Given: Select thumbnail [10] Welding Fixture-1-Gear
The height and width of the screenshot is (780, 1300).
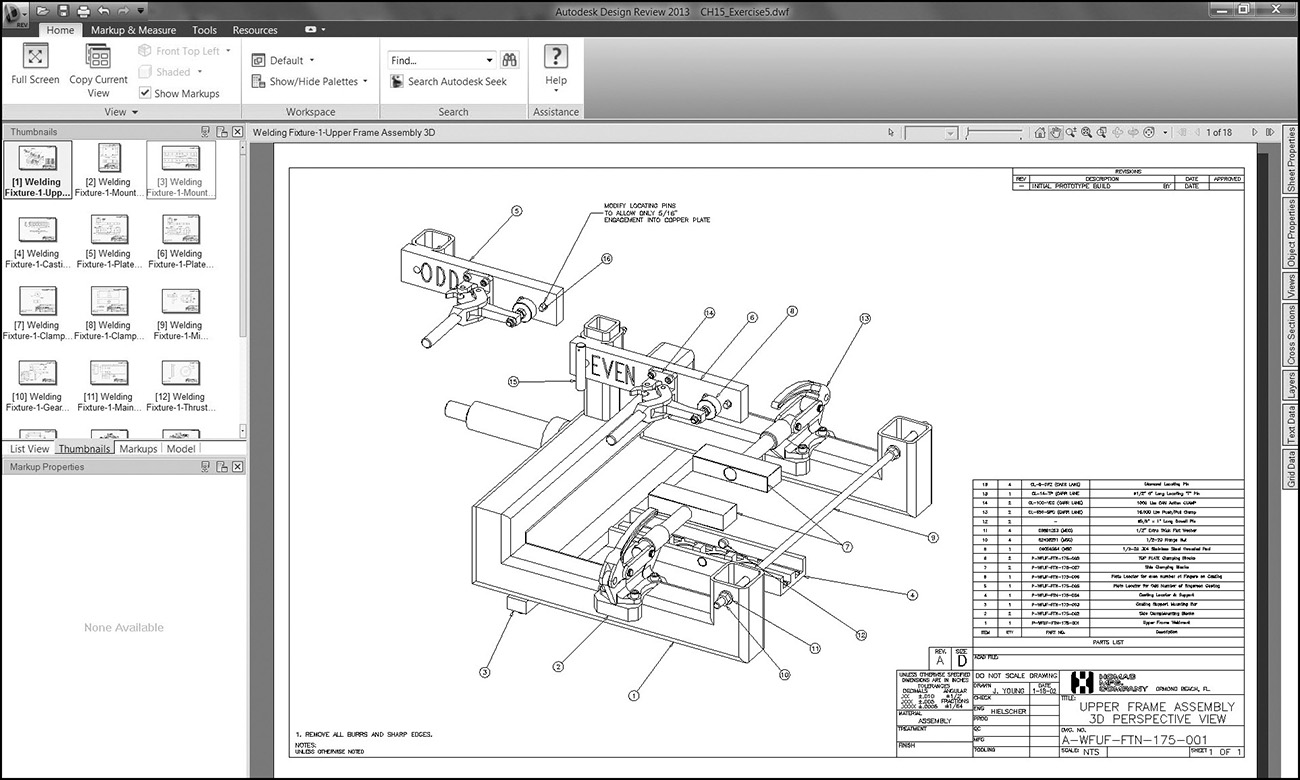Looking at the screenshot, I should (38, 384).
